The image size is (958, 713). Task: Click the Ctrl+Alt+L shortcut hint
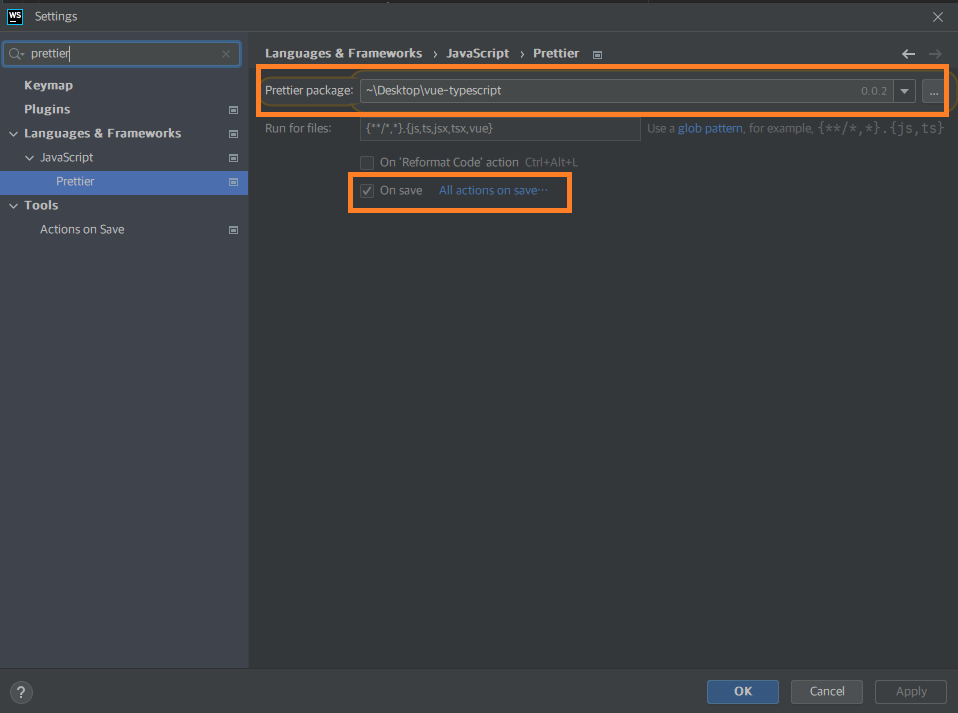[551, 163]
